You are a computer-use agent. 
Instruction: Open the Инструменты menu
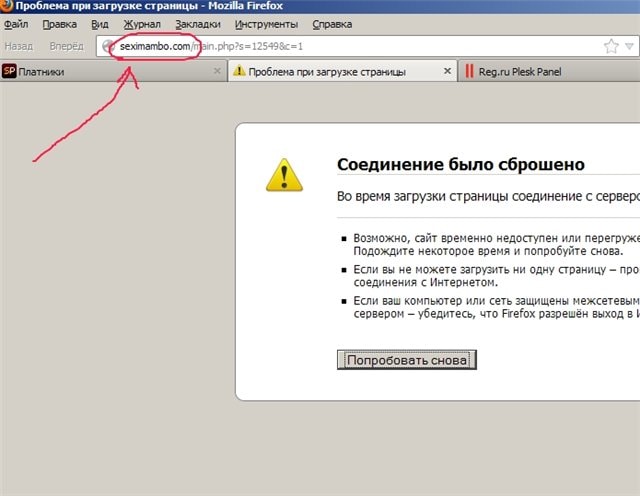pos(266,24)
